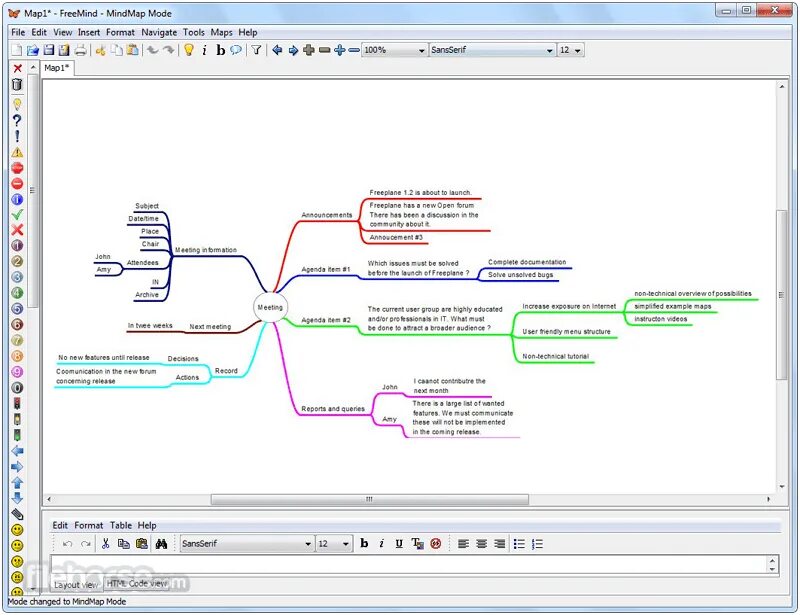Click into the note editor text field
Viewport: 800px width, 615px height.
click(408, 564)
